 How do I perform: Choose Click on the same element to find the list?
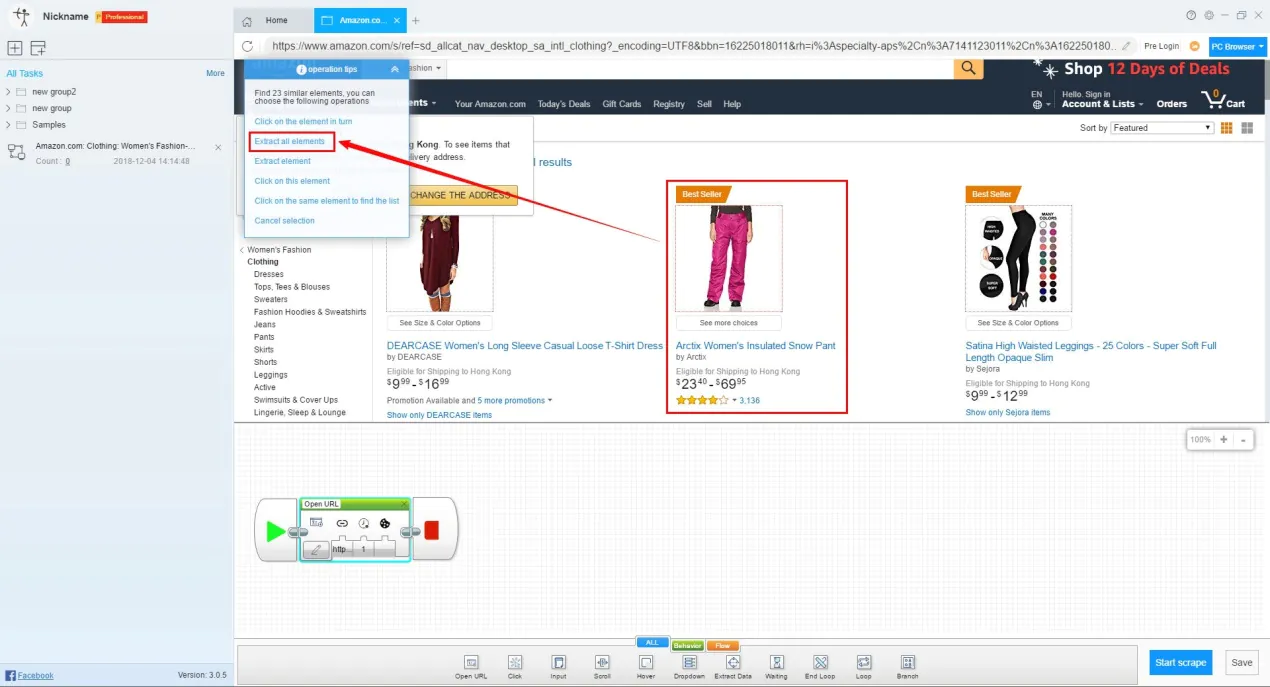tap(327, 201)
